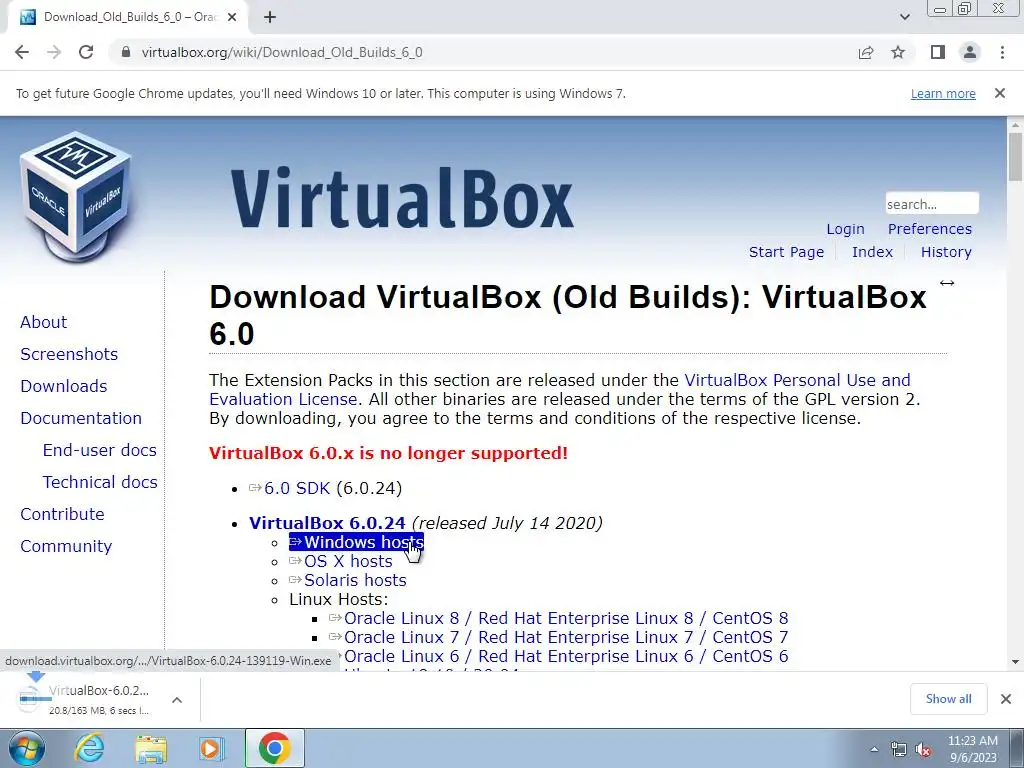Go back using the browser back arrow
Viewport: 1024px width, 768px height.
click(x=22, y=52)
